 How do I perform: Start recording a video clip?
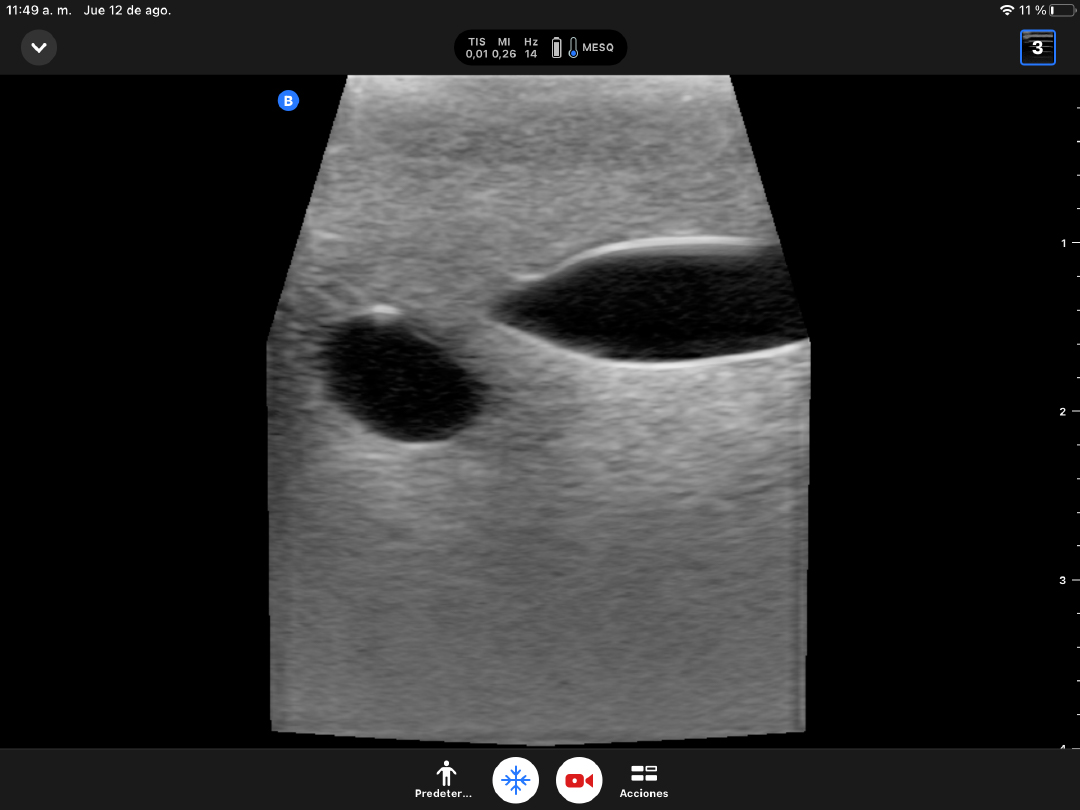click(579, 780)
